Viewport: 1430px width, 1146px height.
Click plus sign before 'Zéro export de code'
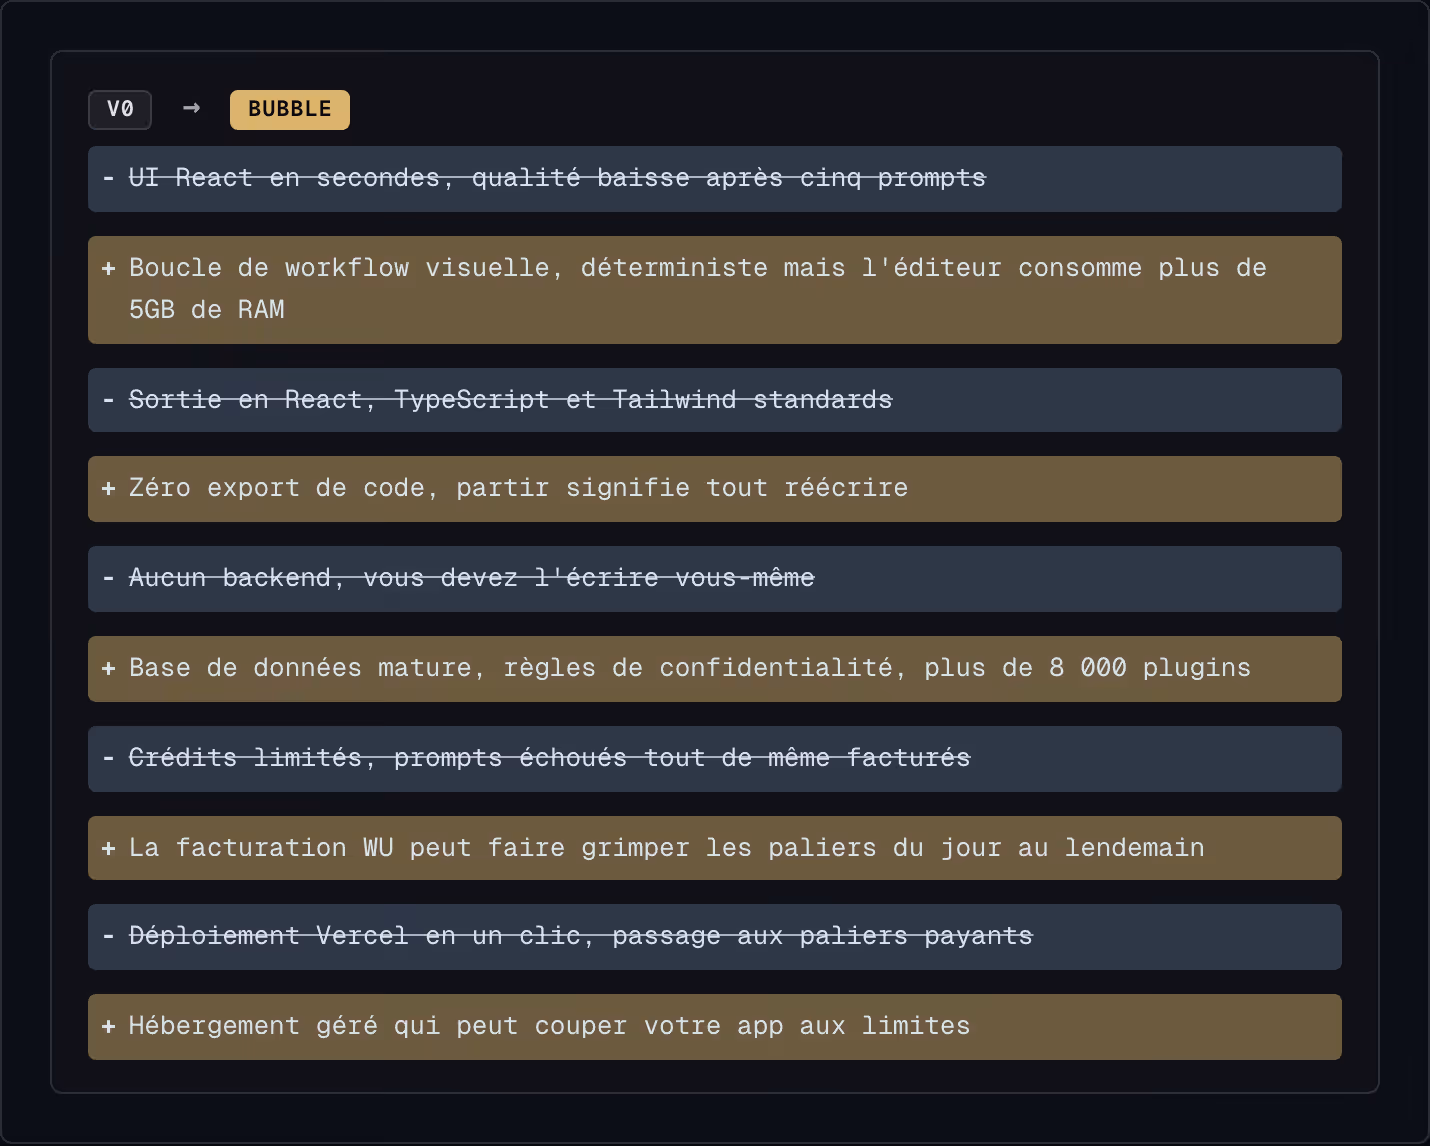point(108,488)
